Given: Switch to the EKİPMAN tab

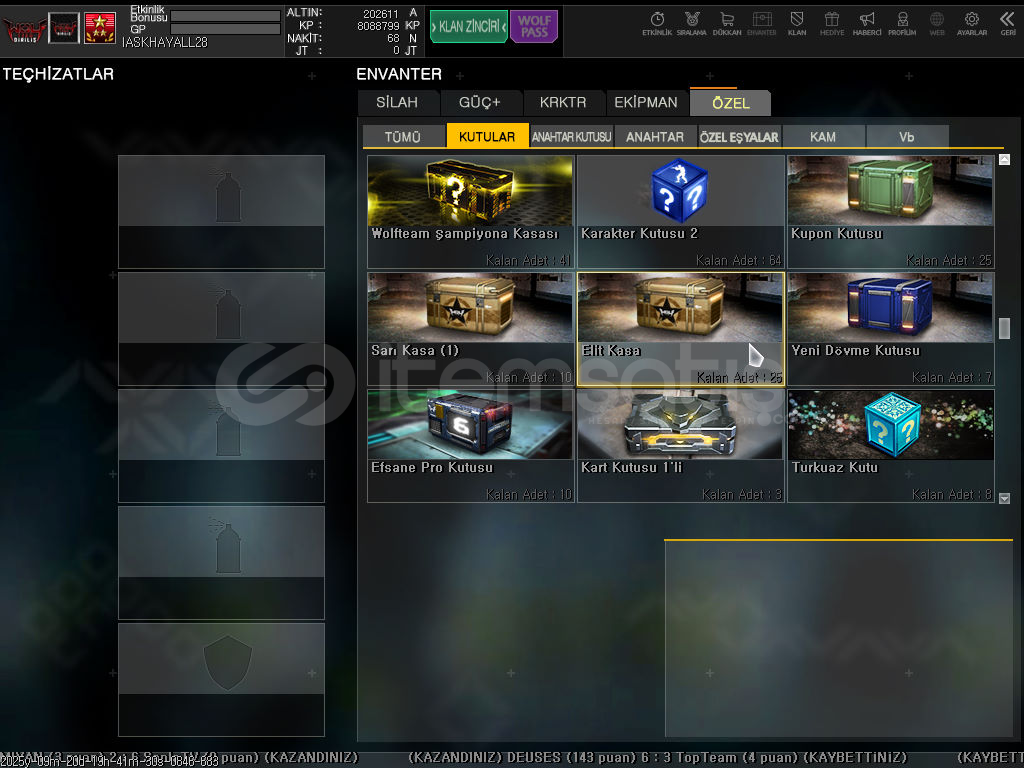Looking at the screenshot, I should (x=646, y=103).
